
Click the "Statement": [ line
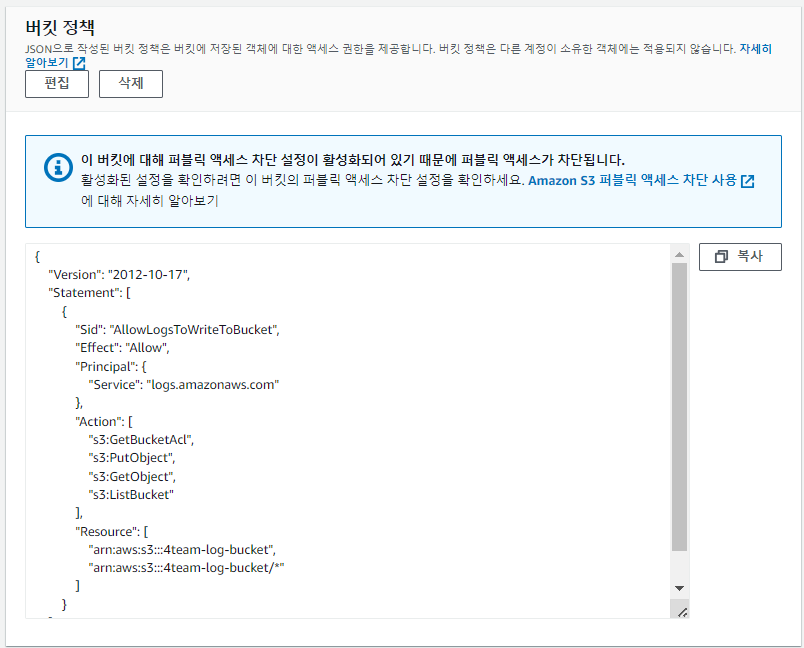[89, 293]
